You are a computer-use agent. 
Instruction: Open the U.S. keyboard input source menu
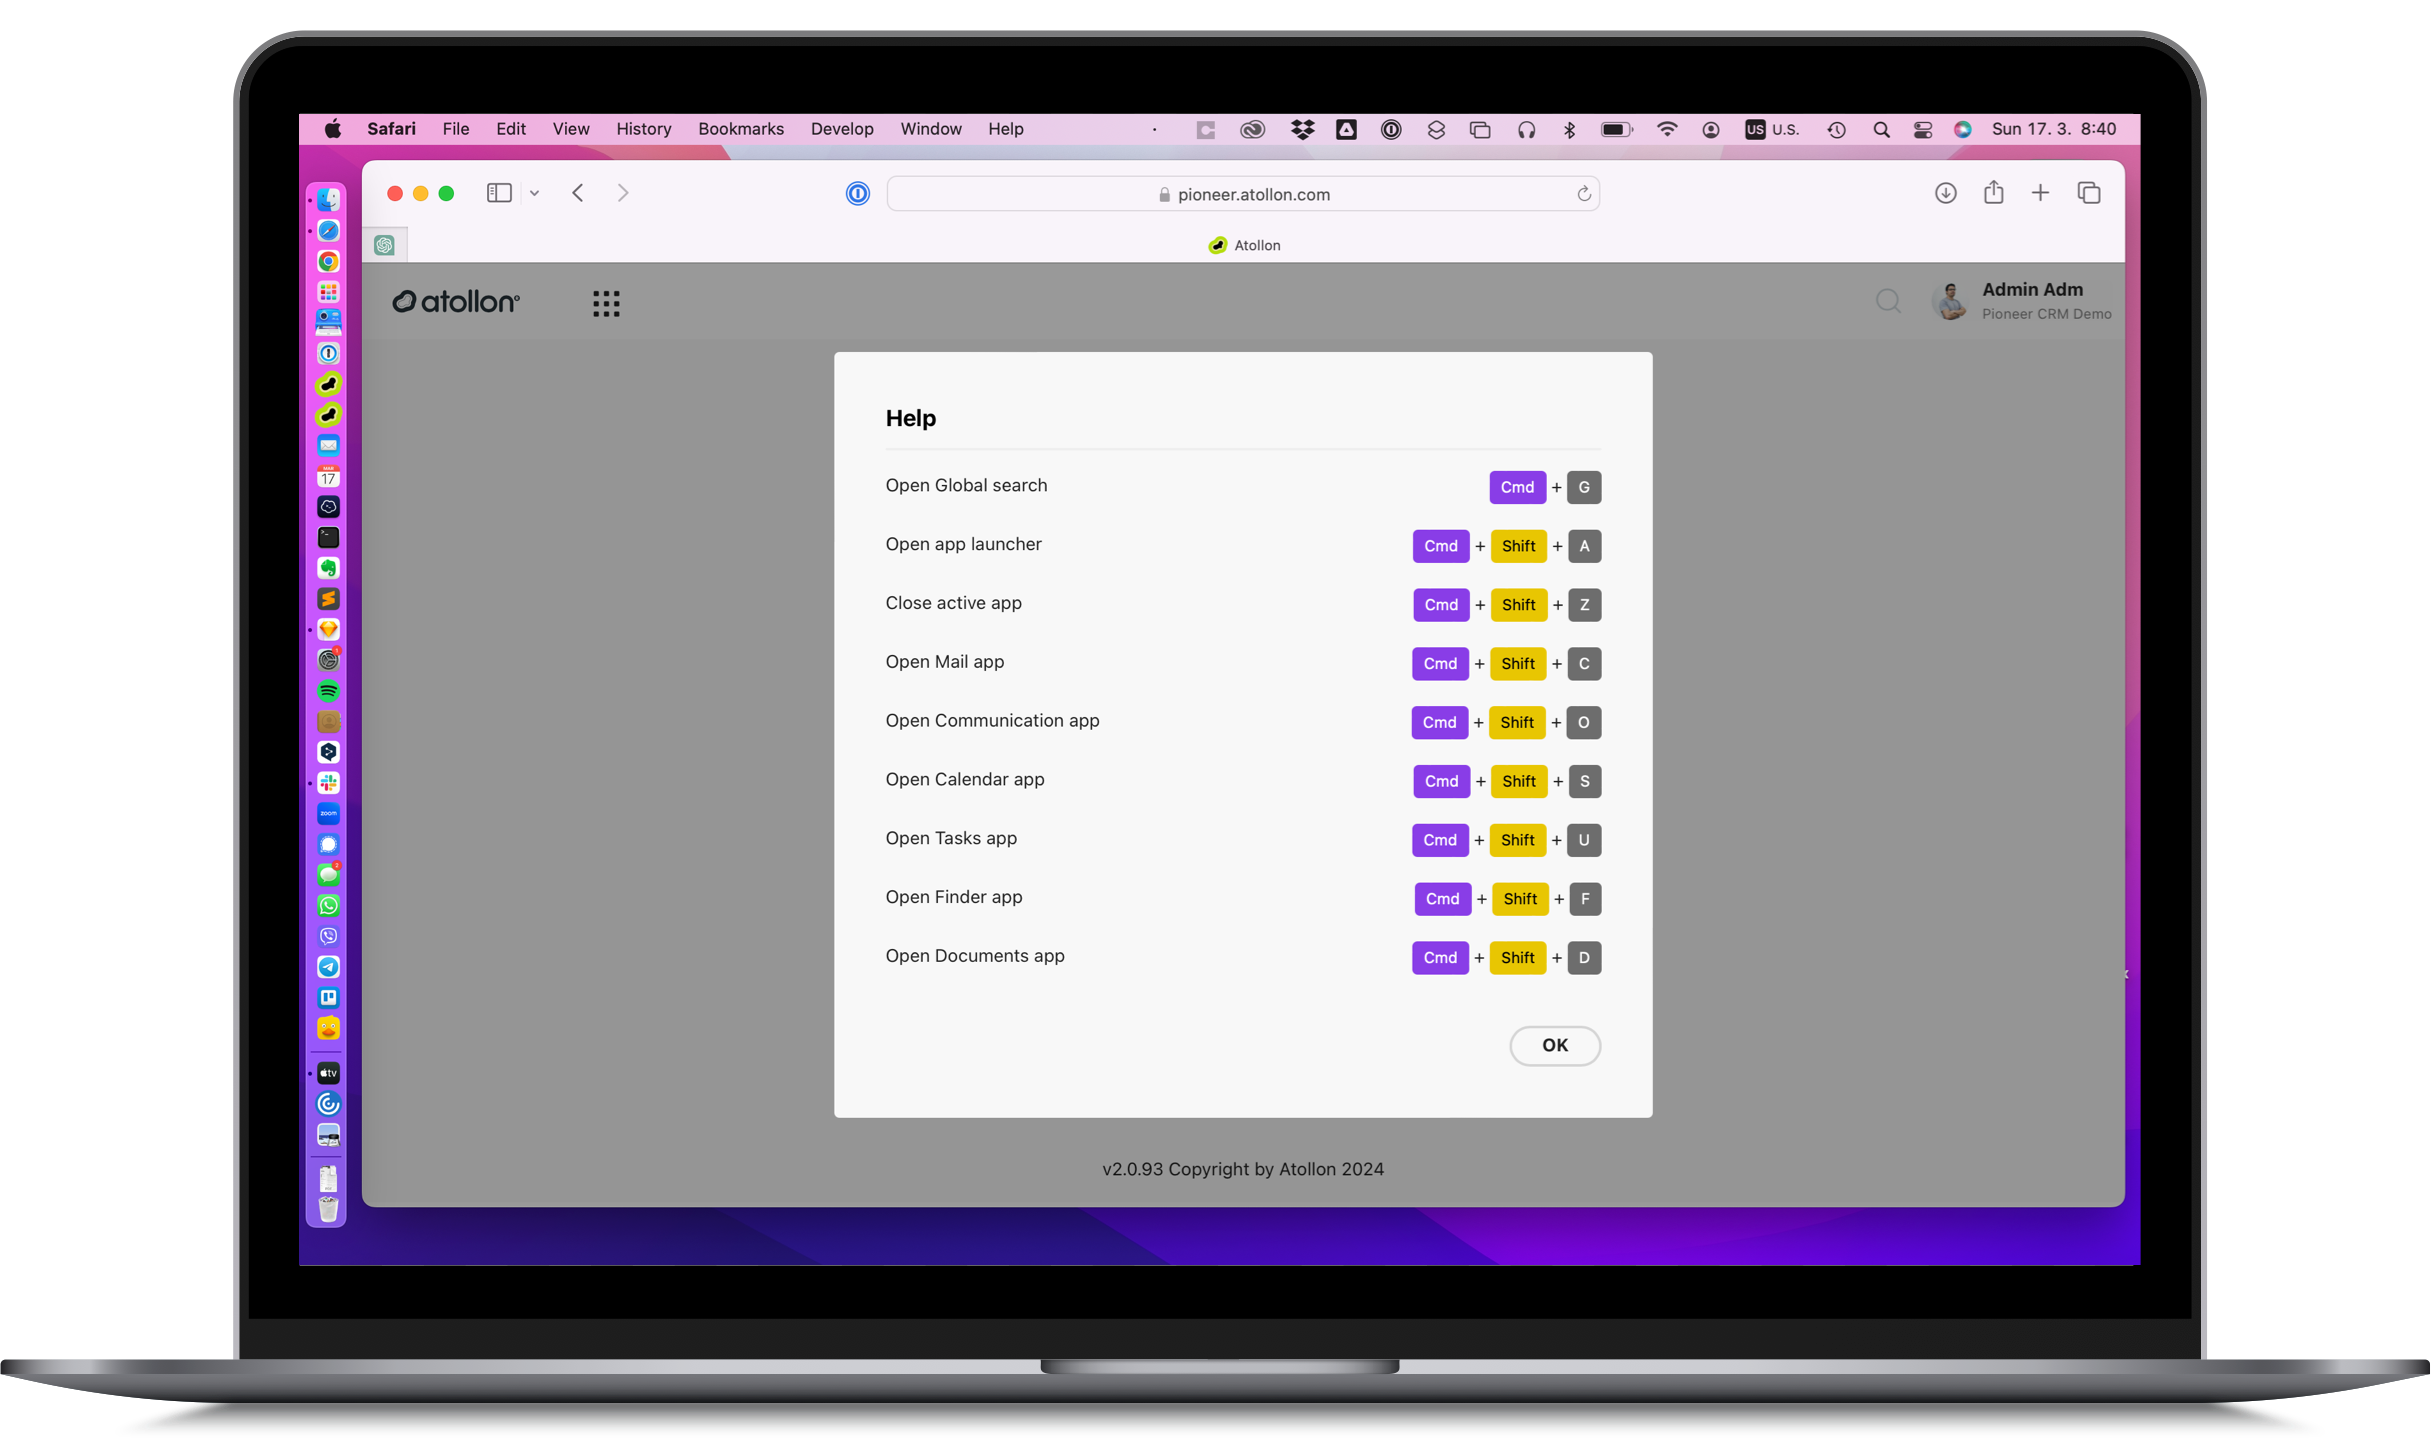pos(1771,129)
